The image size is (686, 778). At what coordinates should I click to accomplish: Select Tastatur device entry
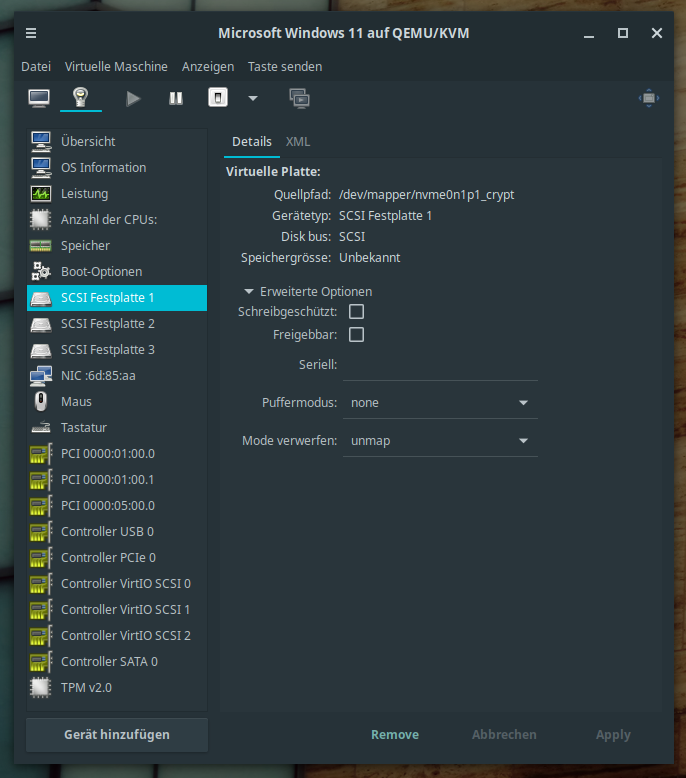117,428
